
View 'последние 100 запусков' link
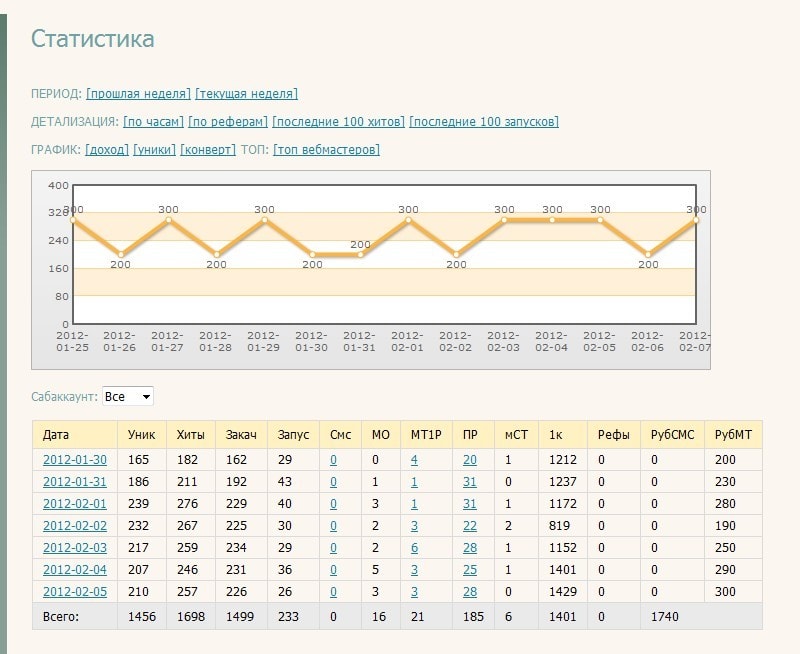point(484,122)
